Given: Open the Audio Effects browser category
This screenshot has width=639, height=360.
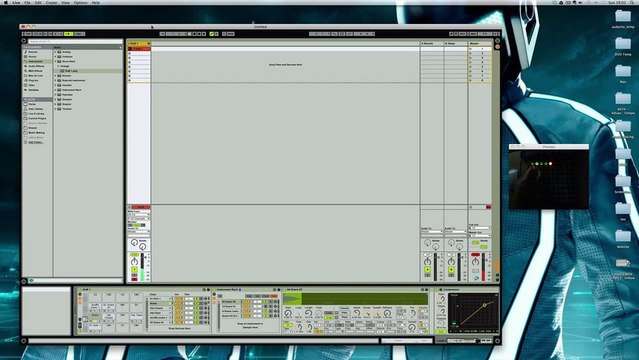Looking at the screenshot, I should click(36, 66).
